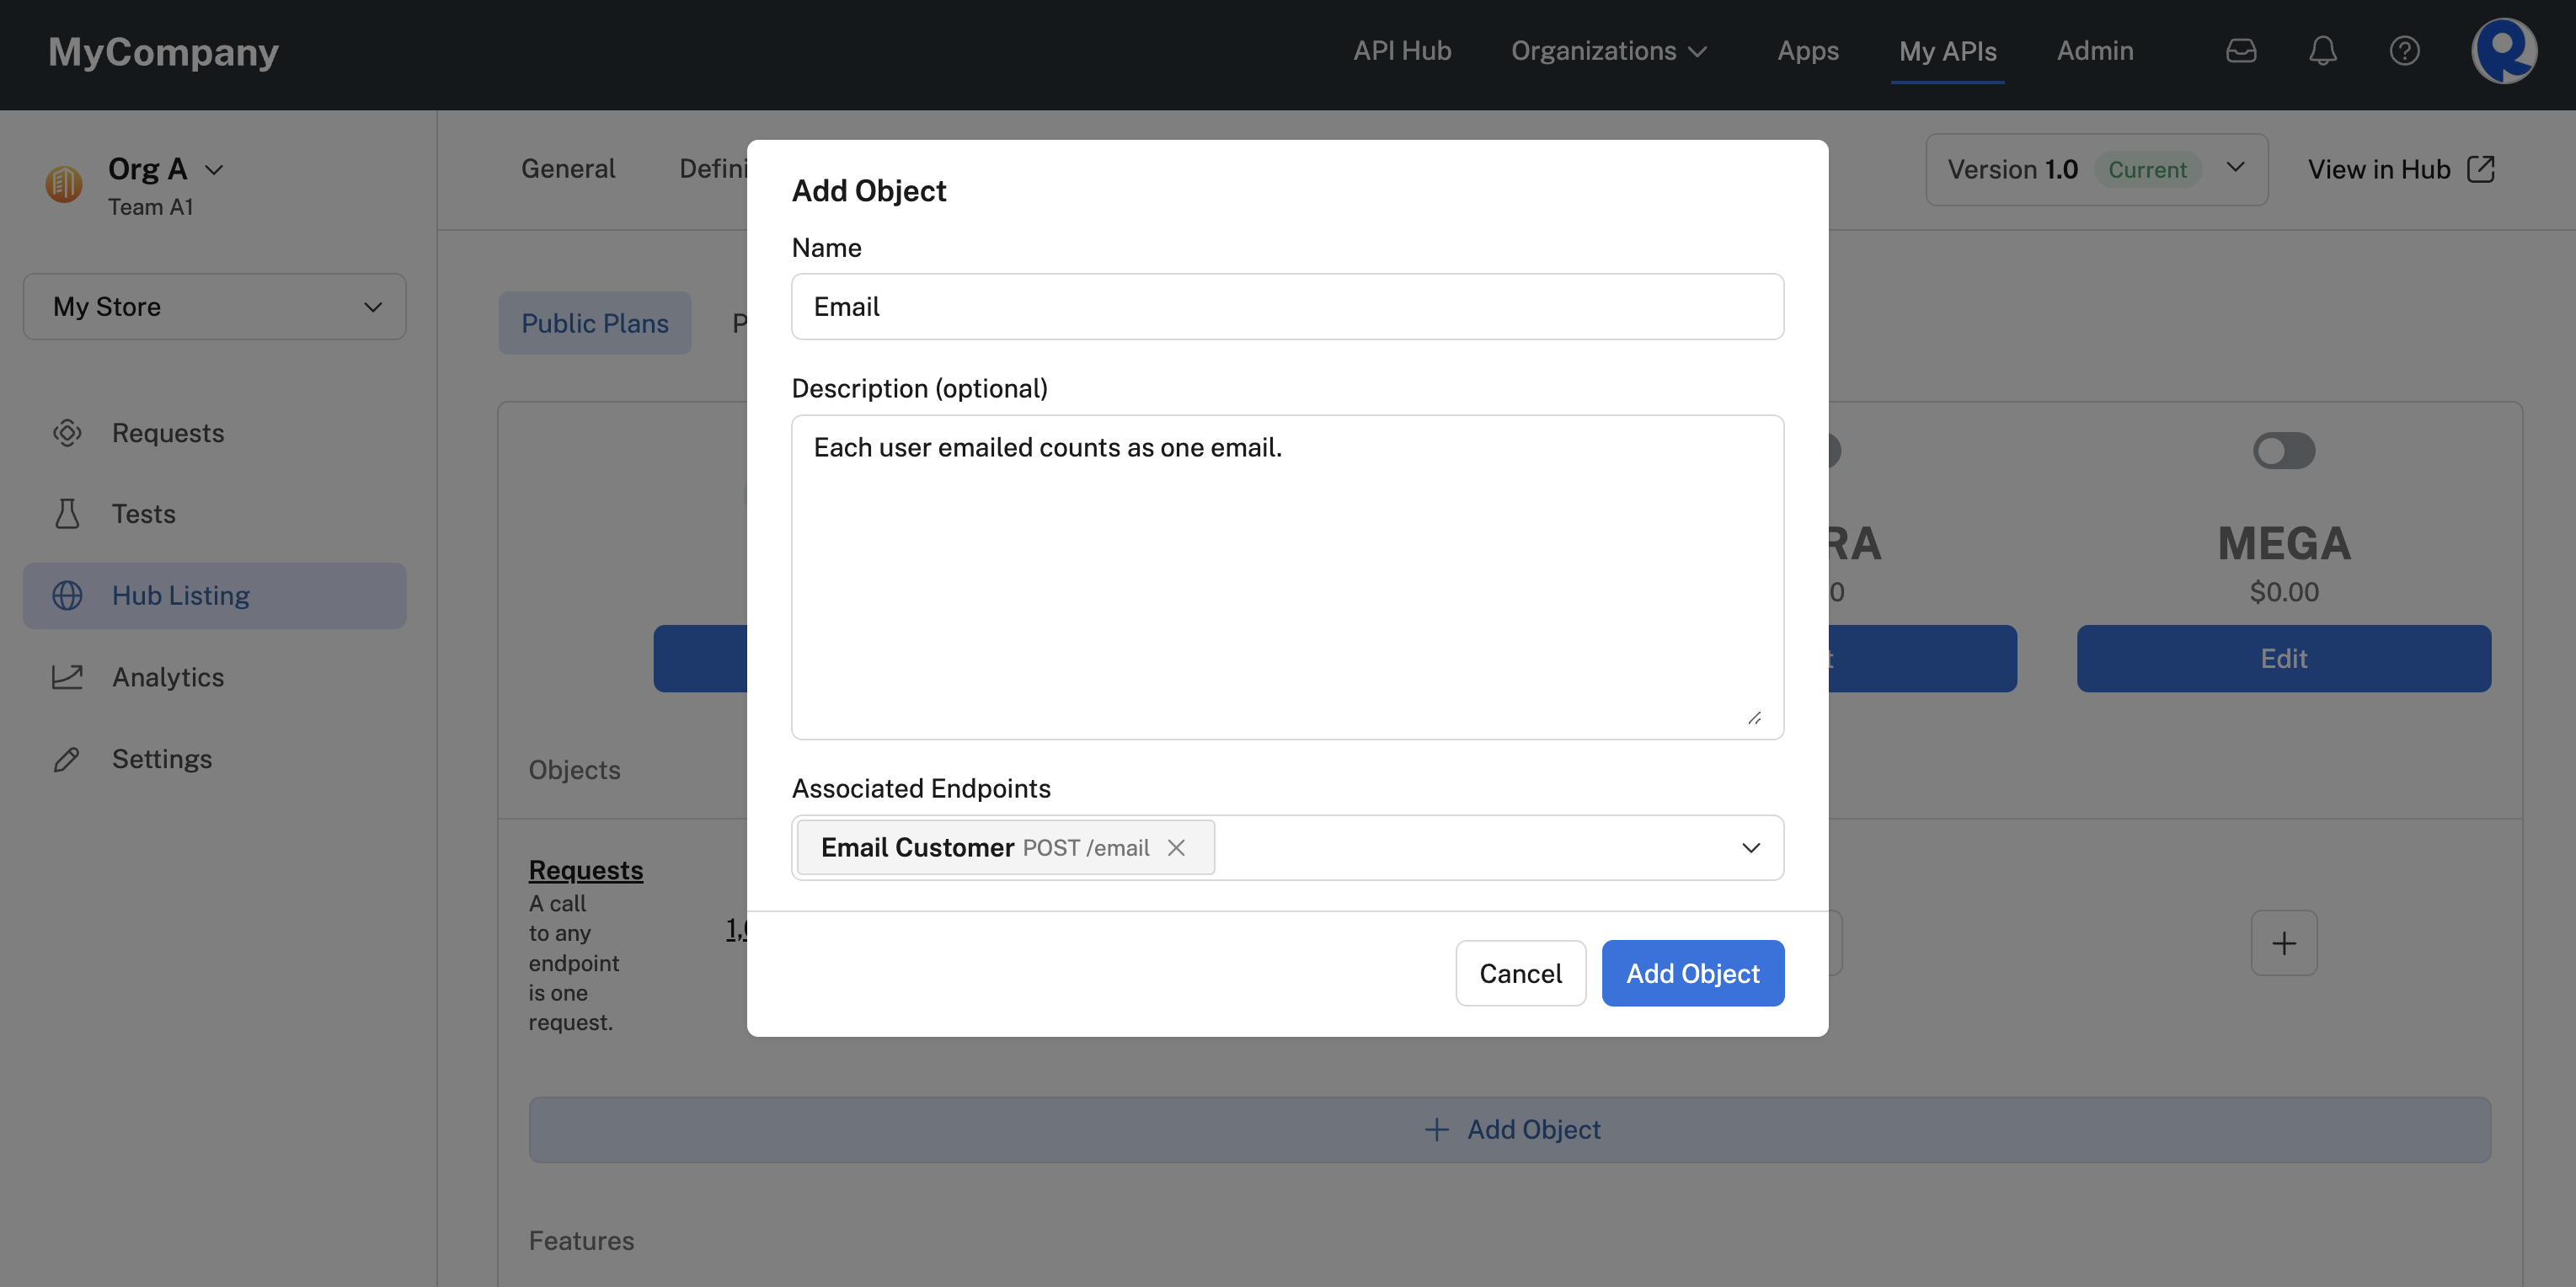Viewport: 2576px width, 1287px height.
Task: Toggle the MEGA plan switch
Action: click(x=2284, y=451)
